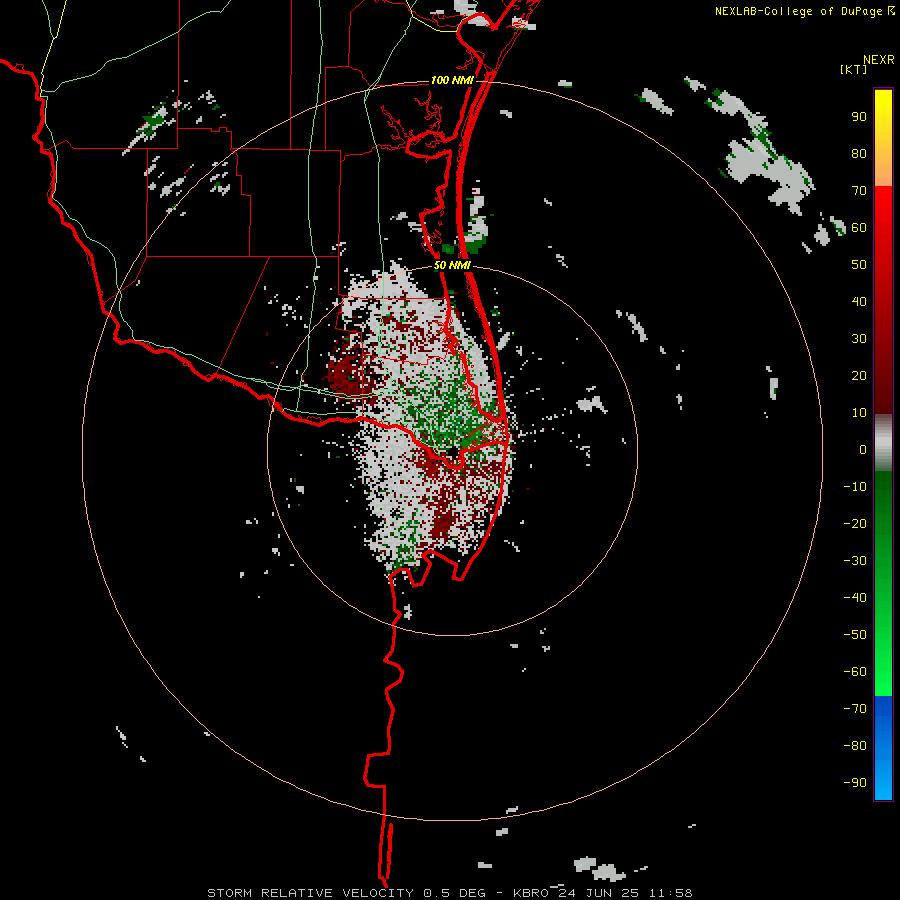
Task: Click the 100 NMI range ring label
Action: coord(452,80)
